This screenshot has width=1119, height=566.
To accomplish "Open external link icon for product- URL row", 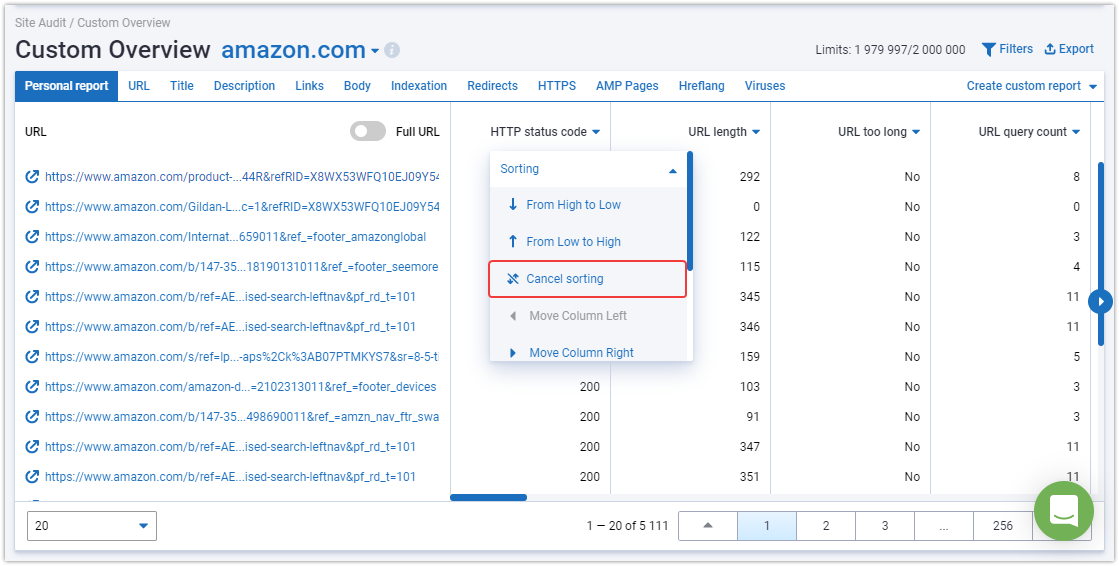I will pyautogui.click(x=32, y=177).
